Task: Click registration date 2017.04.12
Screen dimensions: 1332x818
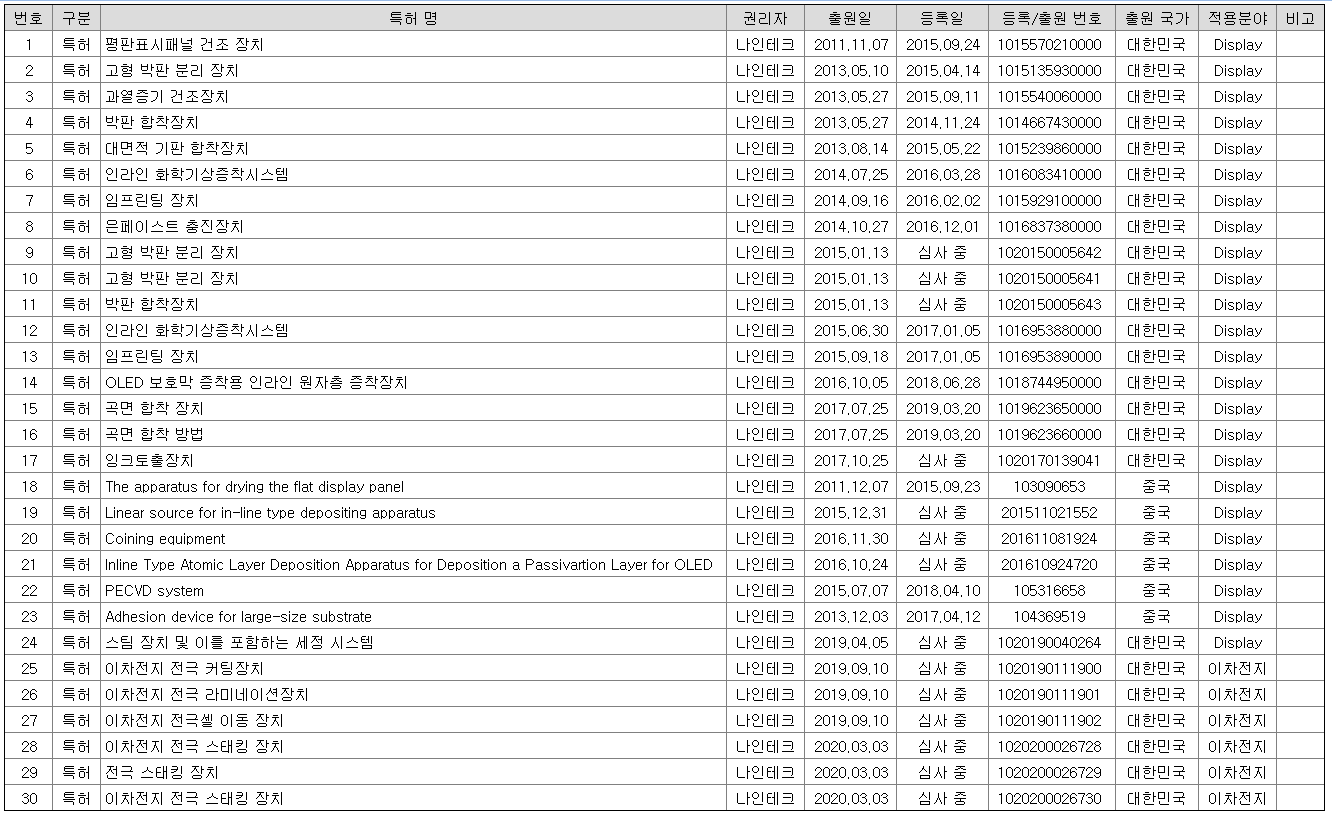Action: (x=943, y=617)
